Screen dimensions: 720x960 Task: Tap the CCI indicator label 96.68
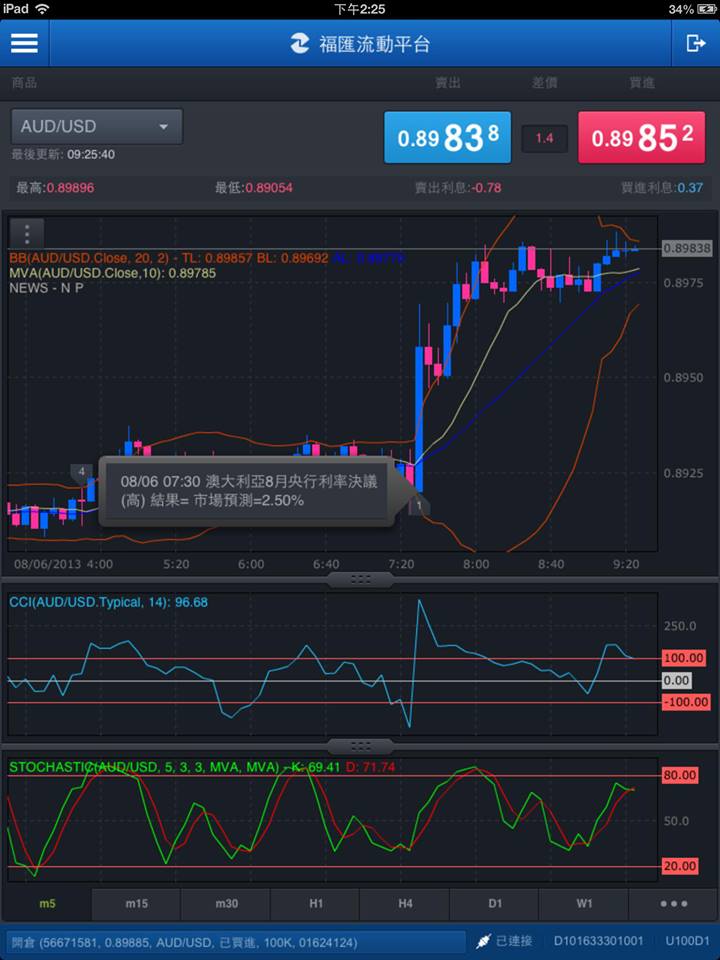click(108, 602)
